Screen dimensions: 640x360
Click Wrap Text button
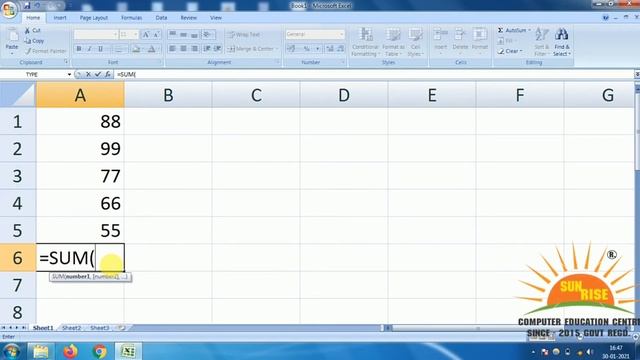[x=244, y=35]
